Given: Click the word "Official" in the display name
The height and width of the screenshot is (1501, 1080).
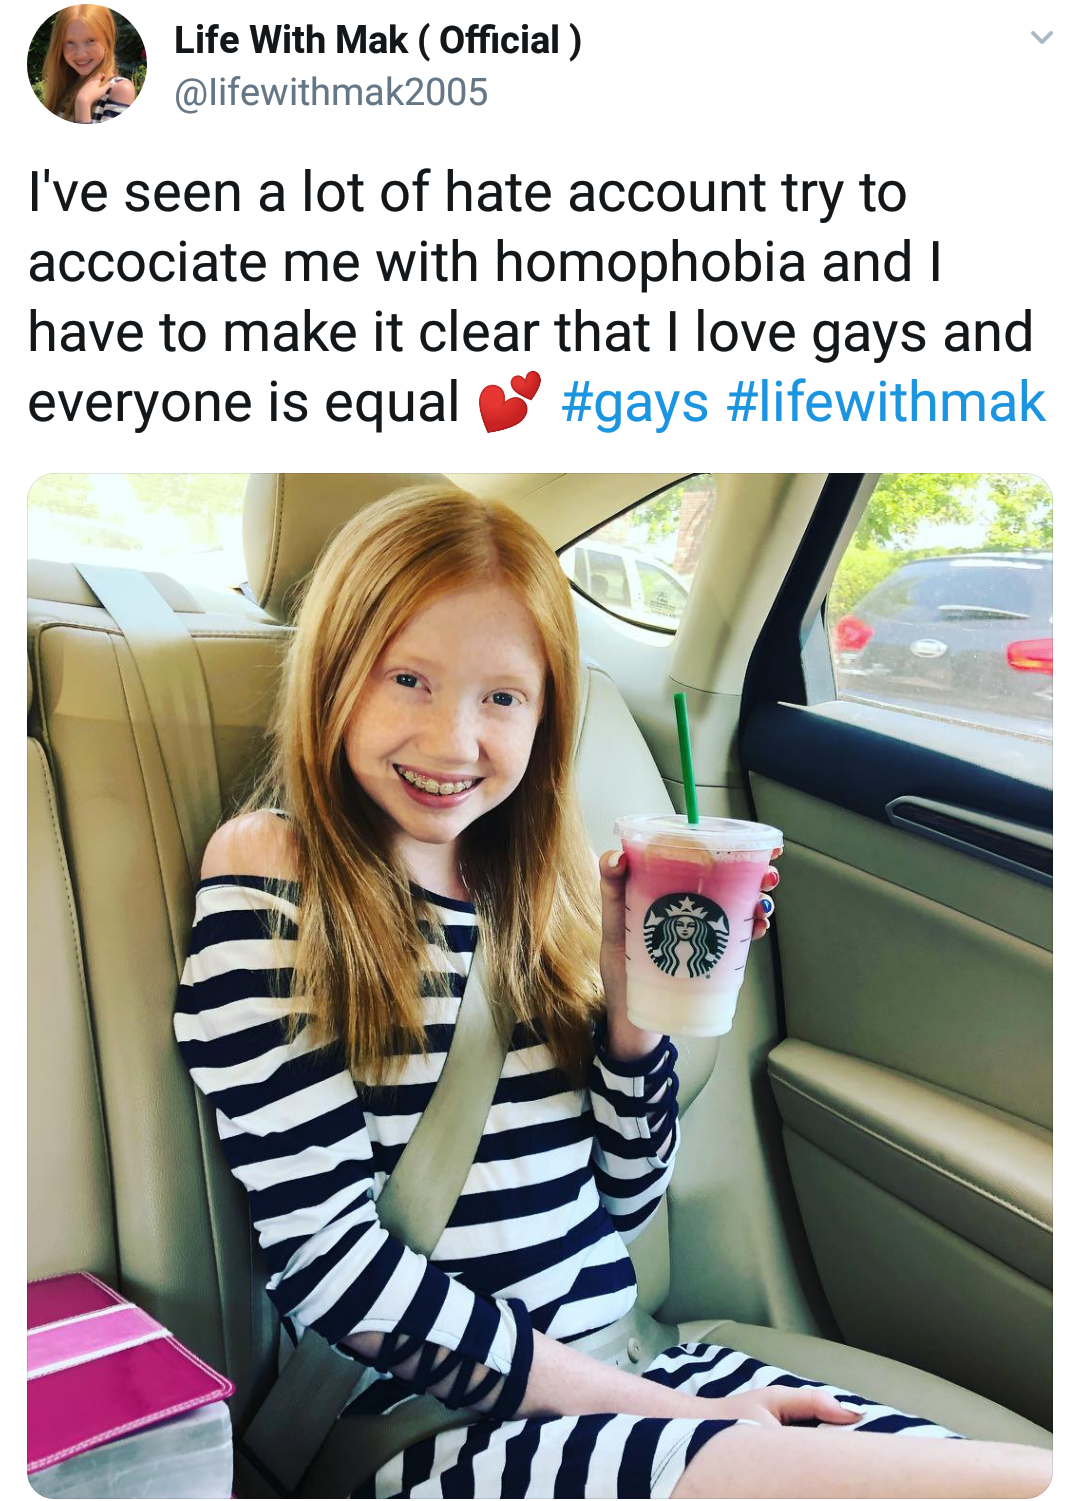Looking at the screenshot, I should [500, 40].
